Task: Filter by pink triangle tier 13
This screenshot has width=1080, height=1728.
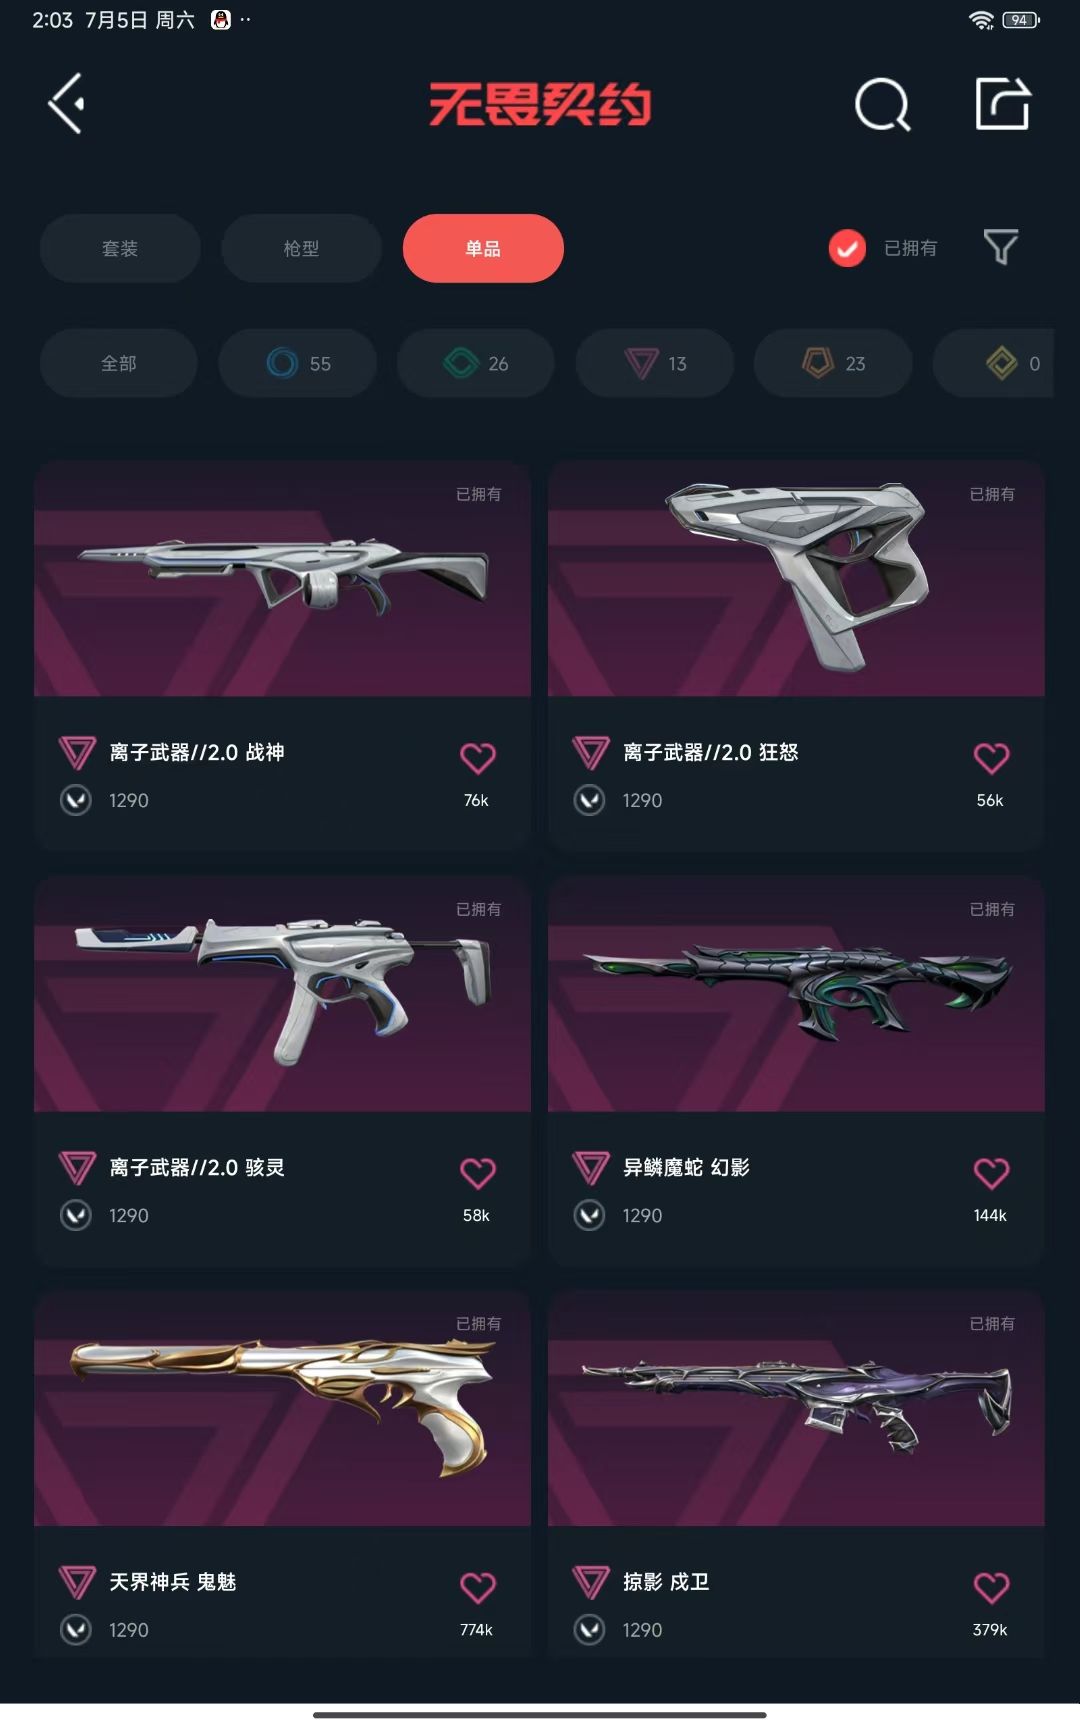Action: coord(655,363)
